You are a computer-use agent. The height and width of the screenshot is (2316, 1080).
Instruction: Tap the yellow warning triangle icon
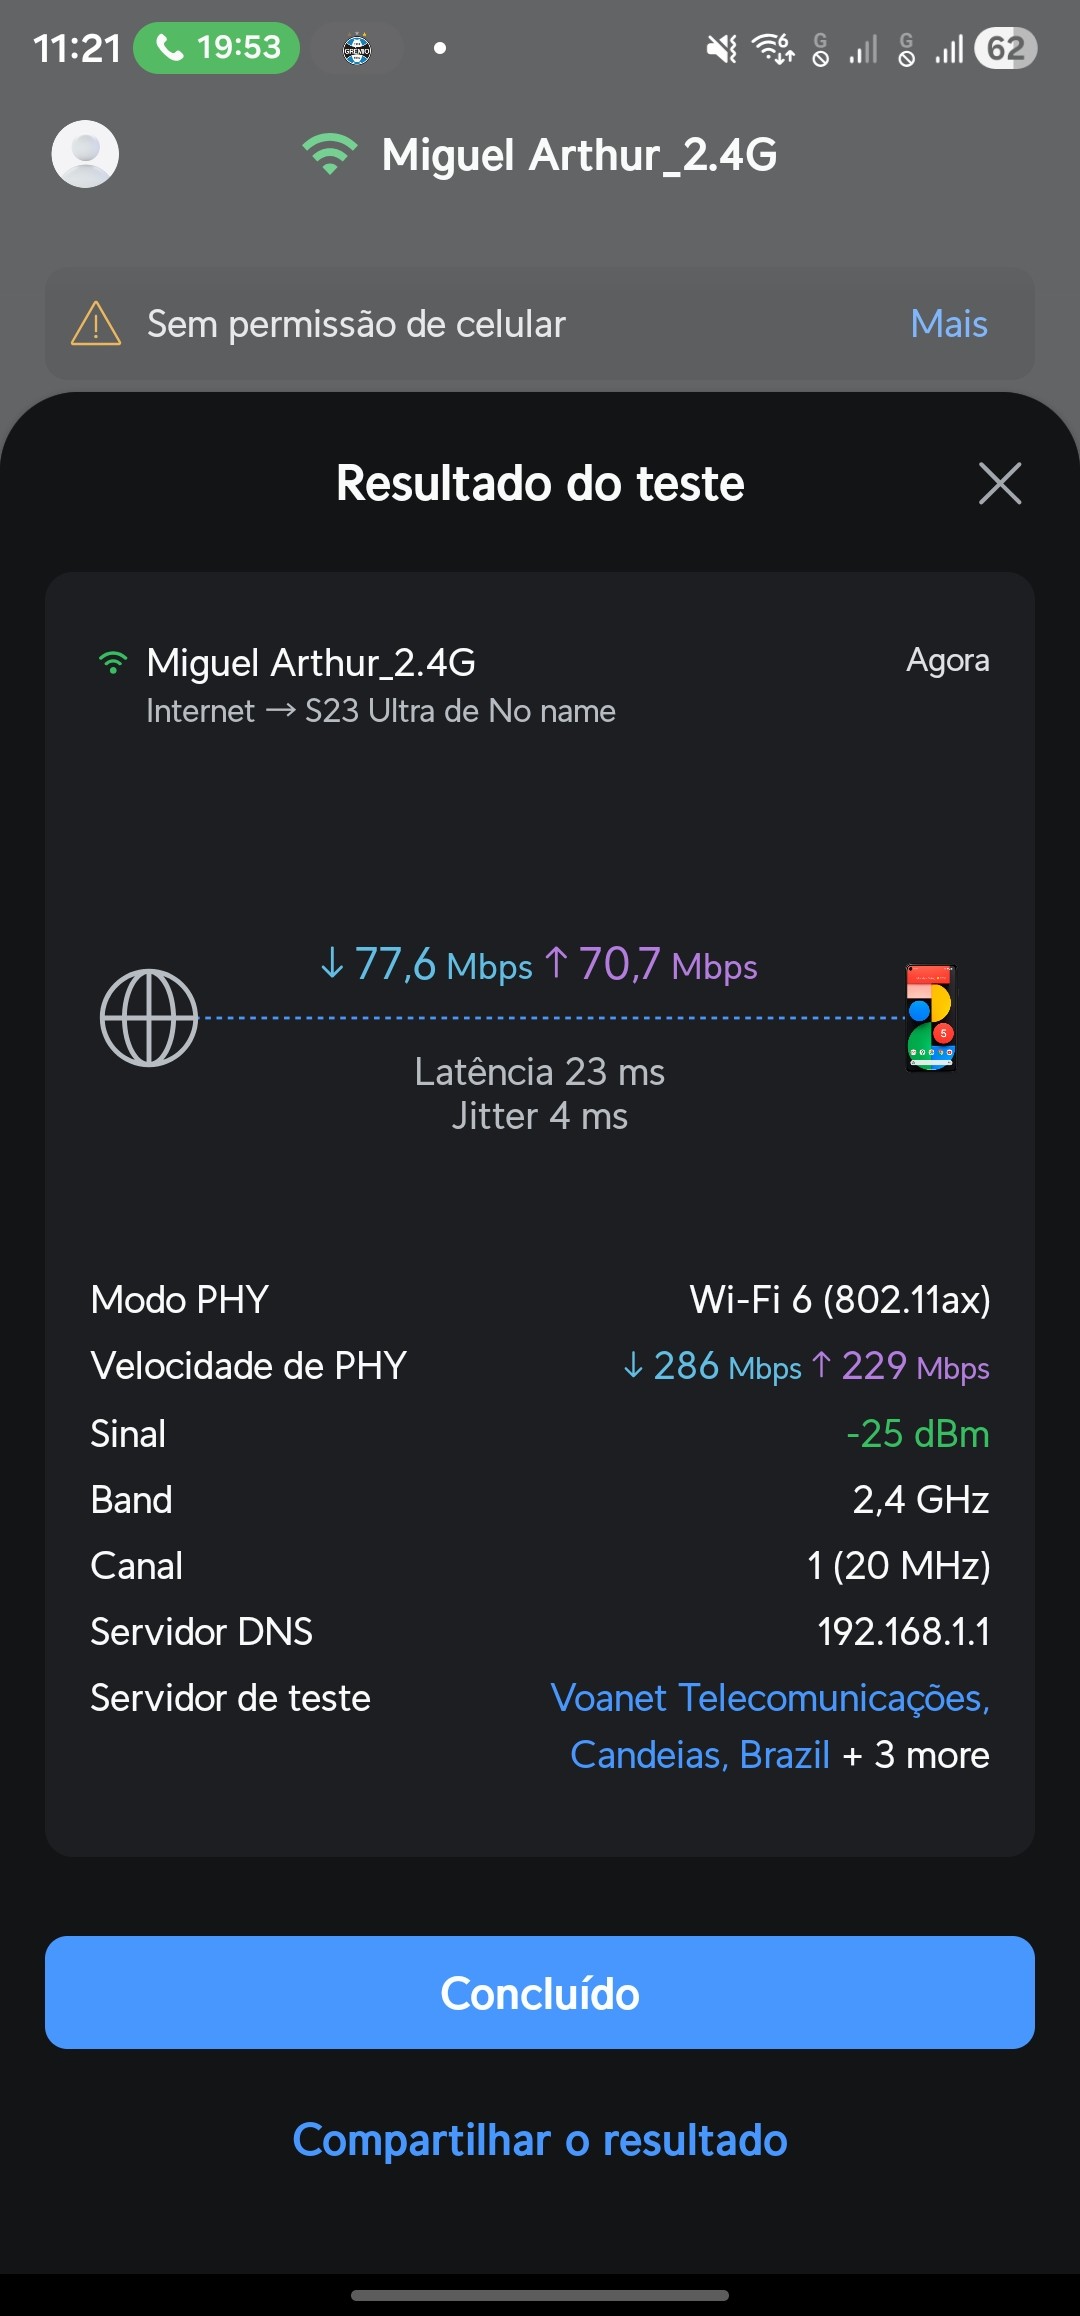(96, 324)
